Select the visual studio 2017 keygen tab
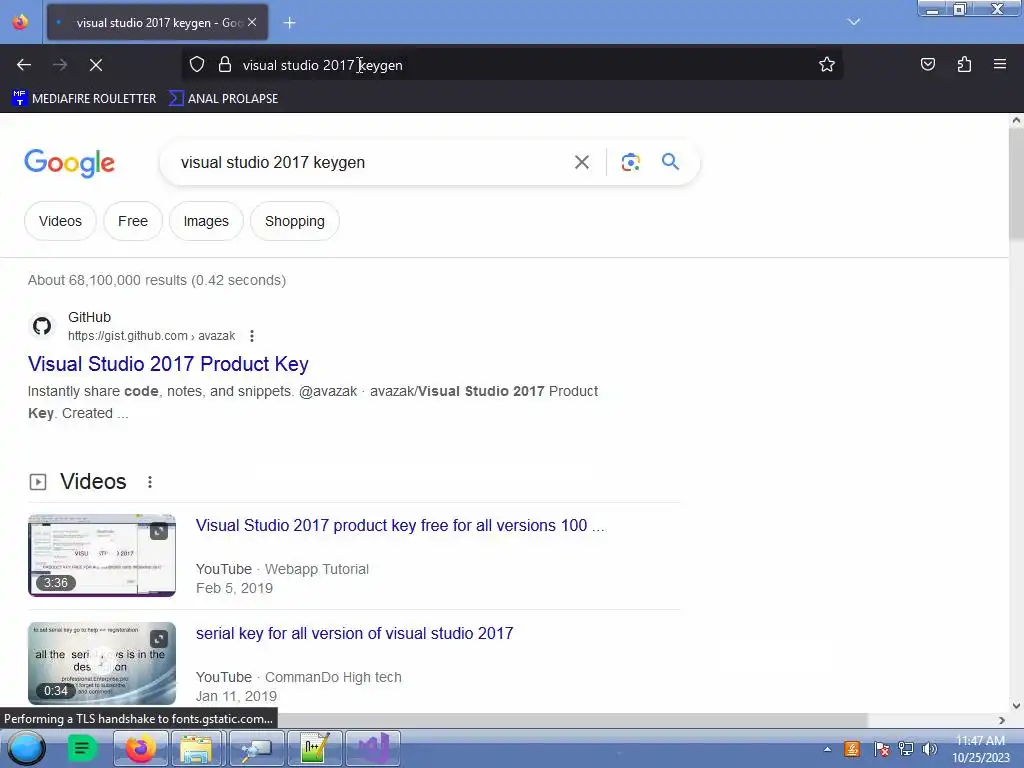This screenshot has height=768, width=1024. tap(157, 23)
